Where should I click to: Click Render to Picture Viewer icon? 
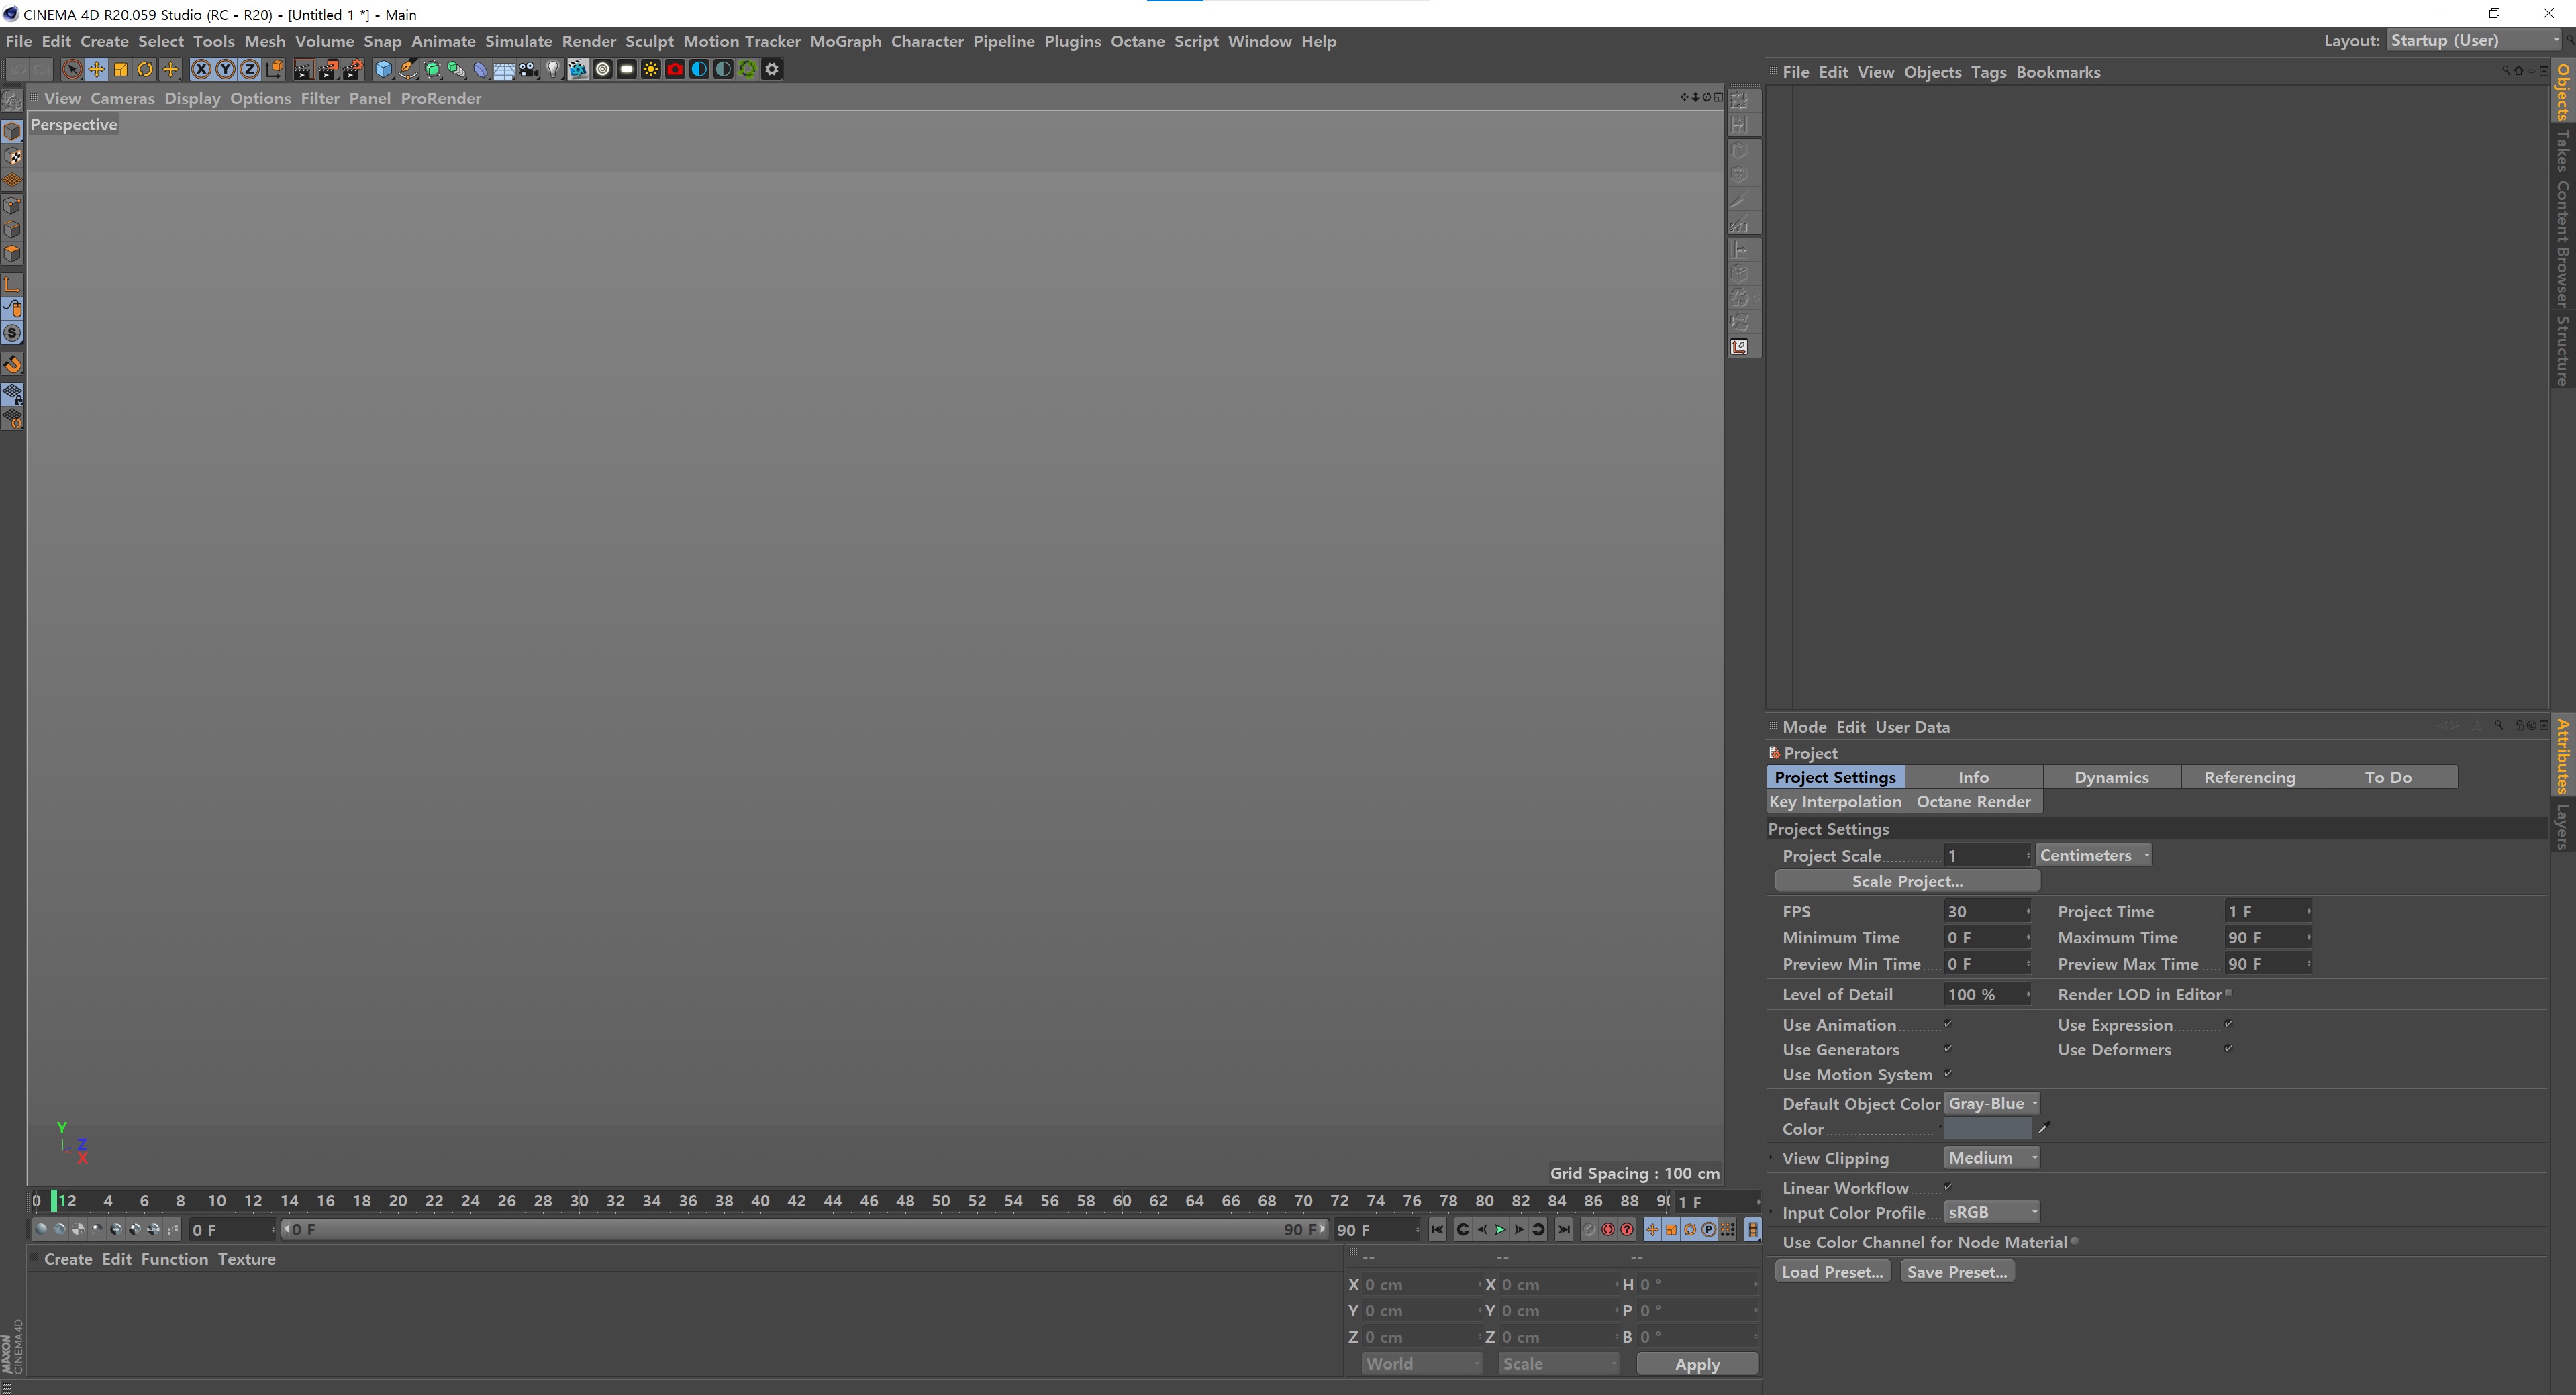[x=328, y=69]
